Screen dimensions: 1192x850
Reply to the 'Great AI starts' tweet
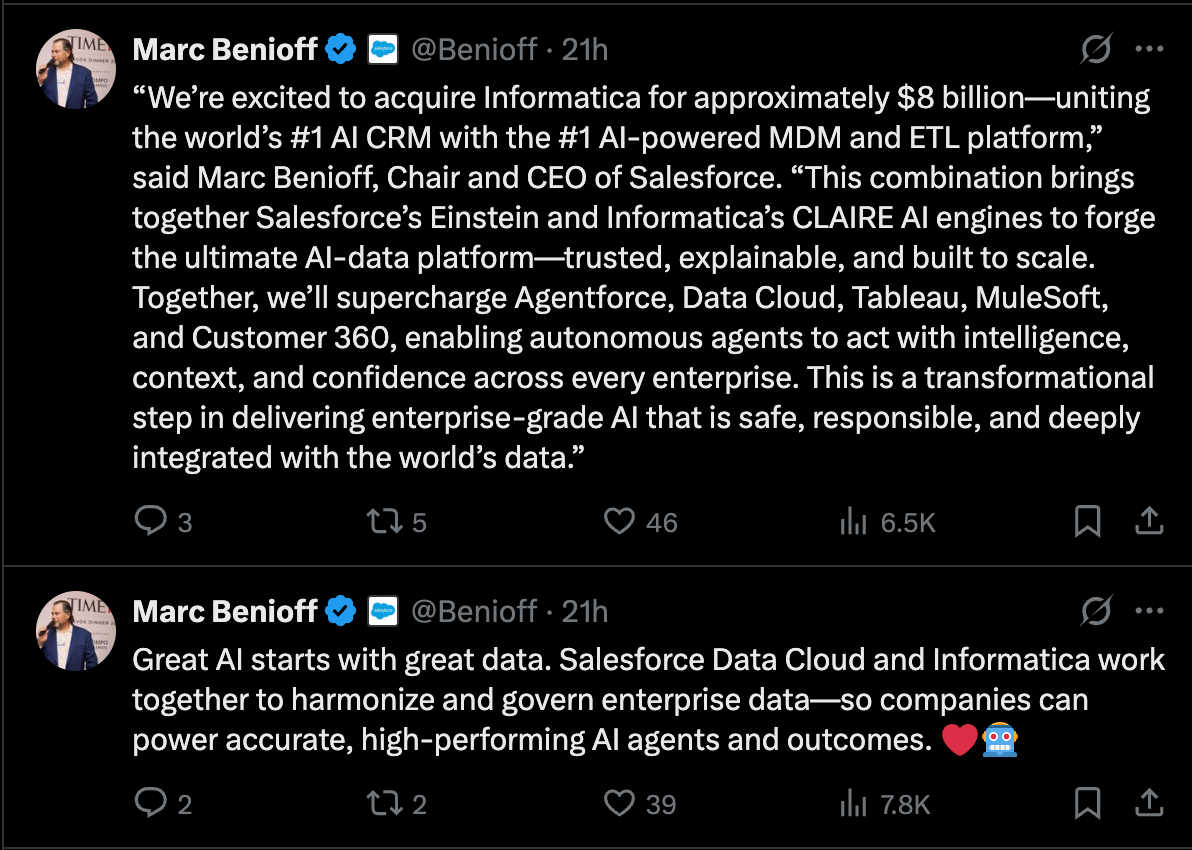tap(150, 803)
